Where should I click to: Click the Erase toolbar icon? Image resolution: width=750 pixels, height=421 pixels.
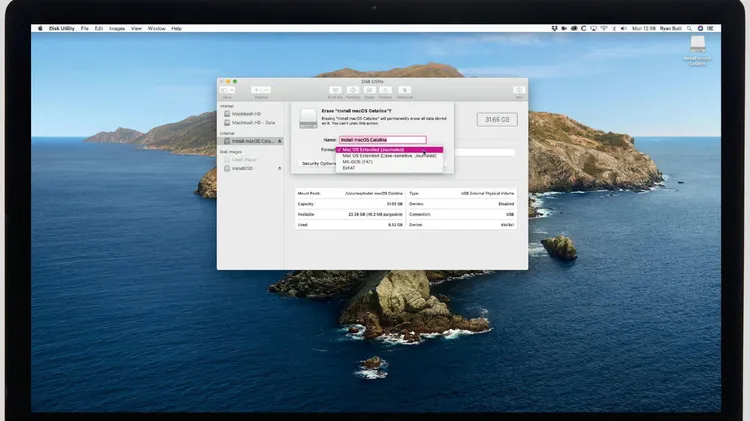coord(369,91)
